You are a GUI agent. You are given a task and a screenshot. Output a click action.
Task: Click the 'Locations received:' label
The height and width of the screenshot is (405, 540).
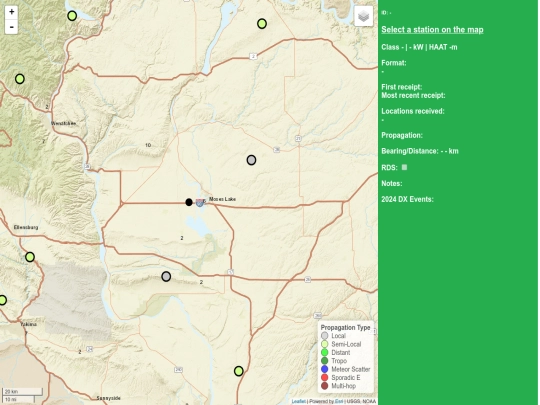(413, 111)
